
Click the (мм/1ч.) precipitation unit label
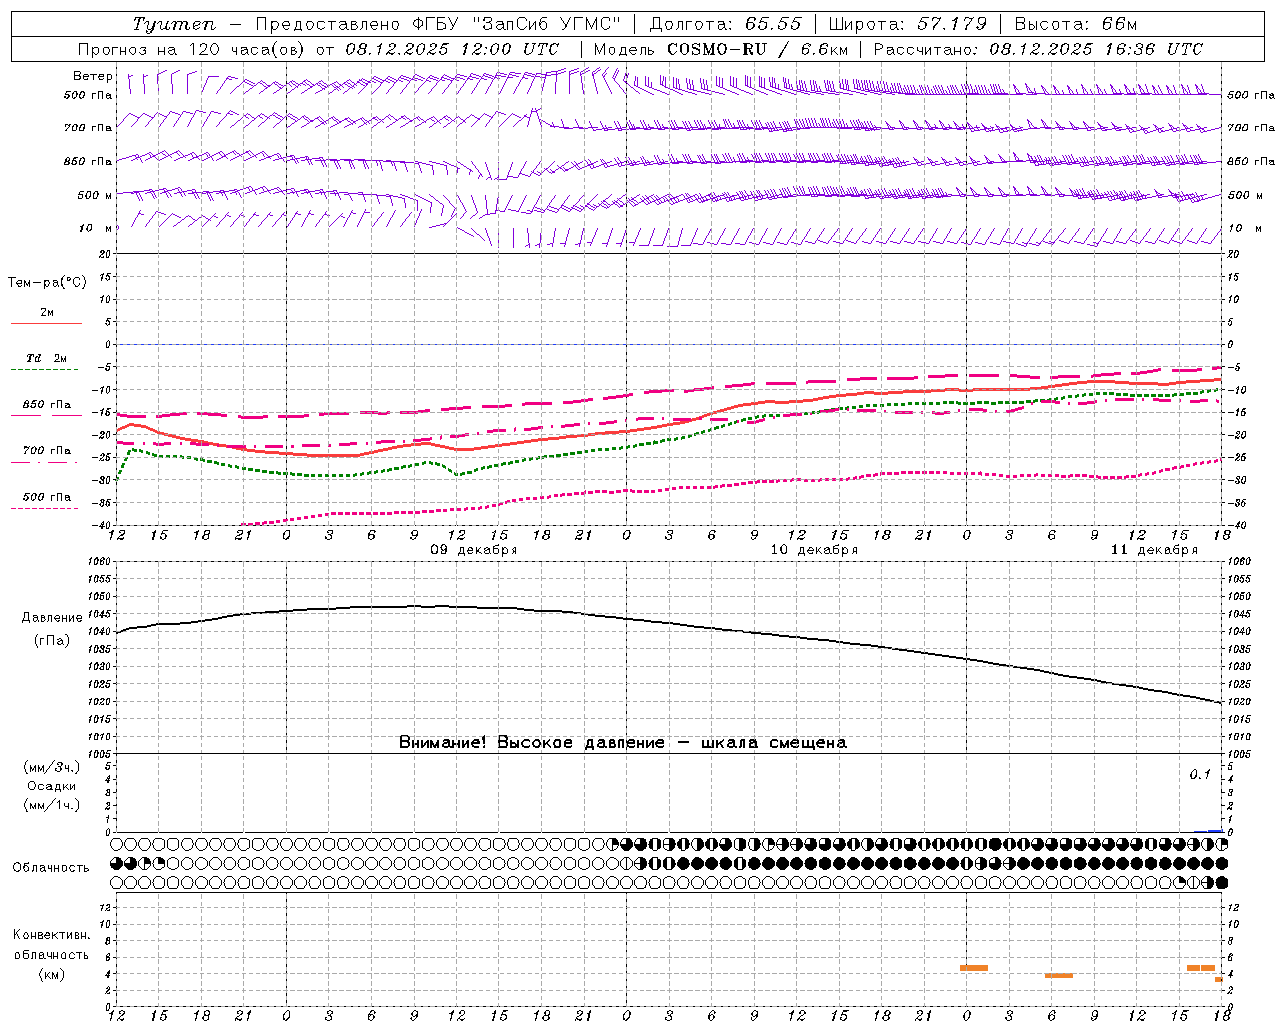point(52,805)
